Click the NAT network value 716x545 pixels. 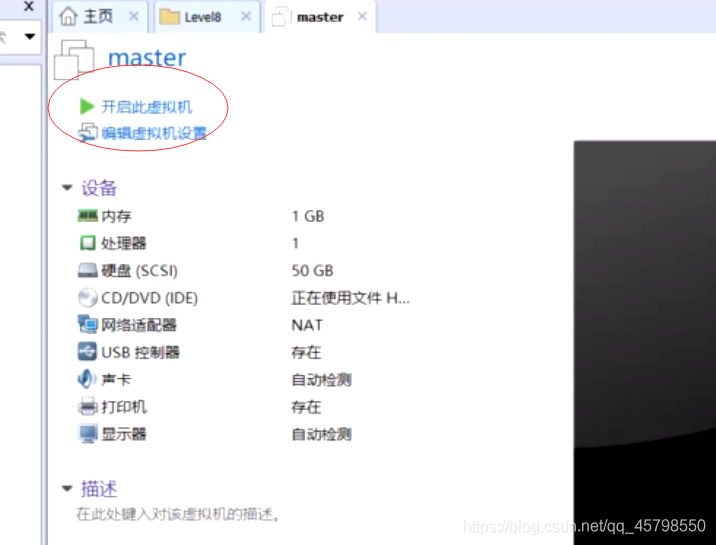pos(307,325)
